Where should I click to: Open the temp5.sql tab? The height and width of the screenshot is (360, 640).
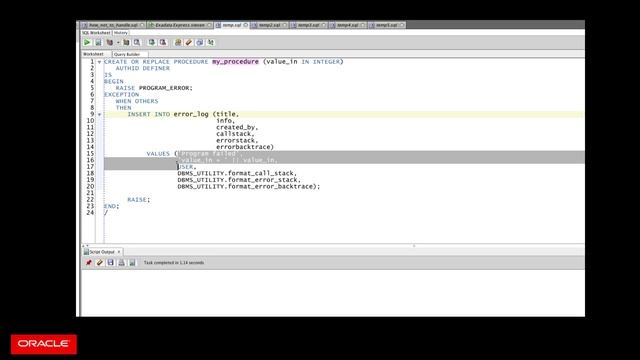pos(387,25)
